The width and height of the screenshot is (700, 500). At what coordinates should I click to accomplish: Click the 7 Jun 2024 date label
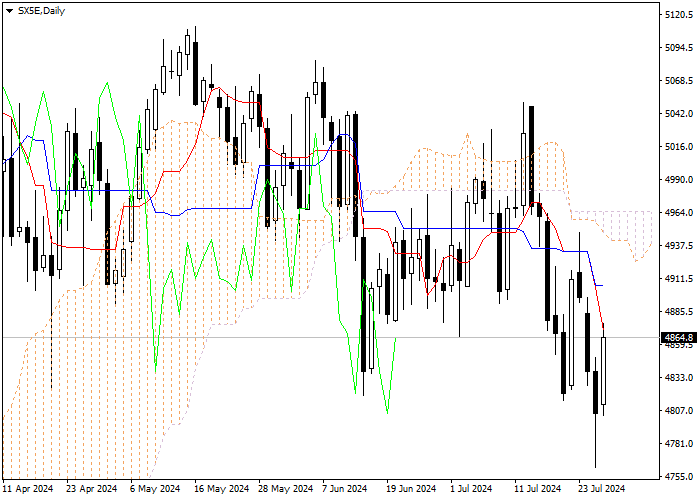pos(345,489)
